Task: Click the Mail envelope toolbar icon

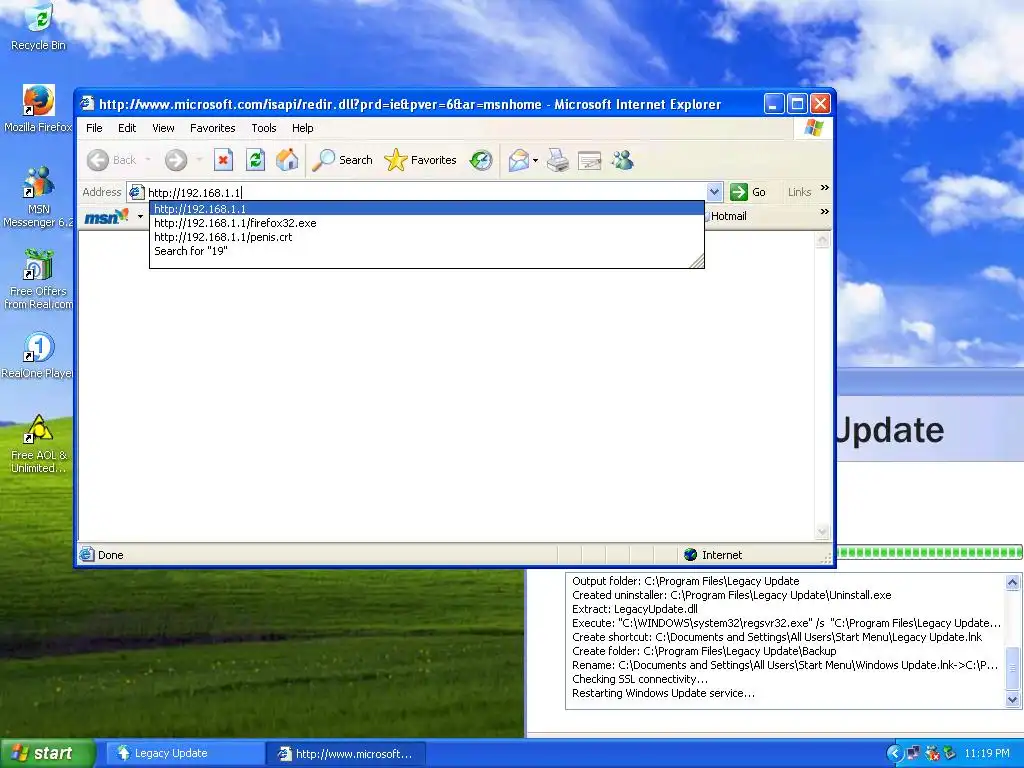Action: 519,160
